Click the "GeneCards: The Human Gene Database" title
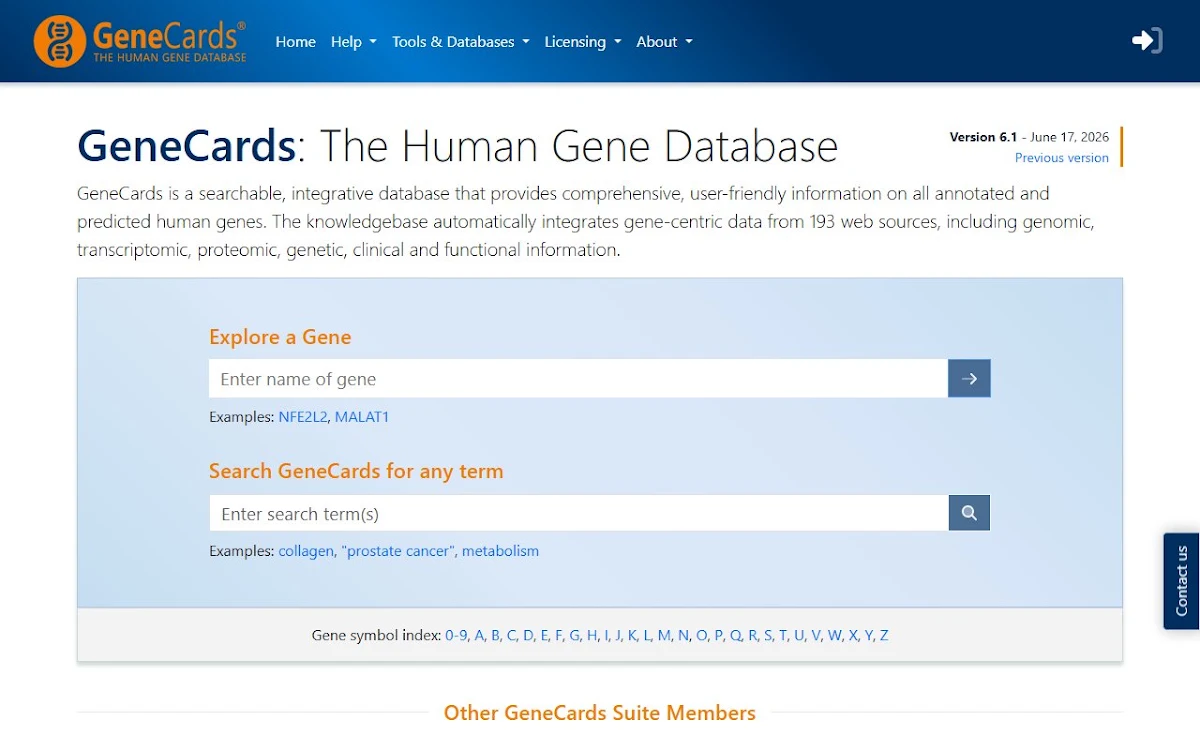Viewport: 1200px width, 750px height. (x=457, y=146)
